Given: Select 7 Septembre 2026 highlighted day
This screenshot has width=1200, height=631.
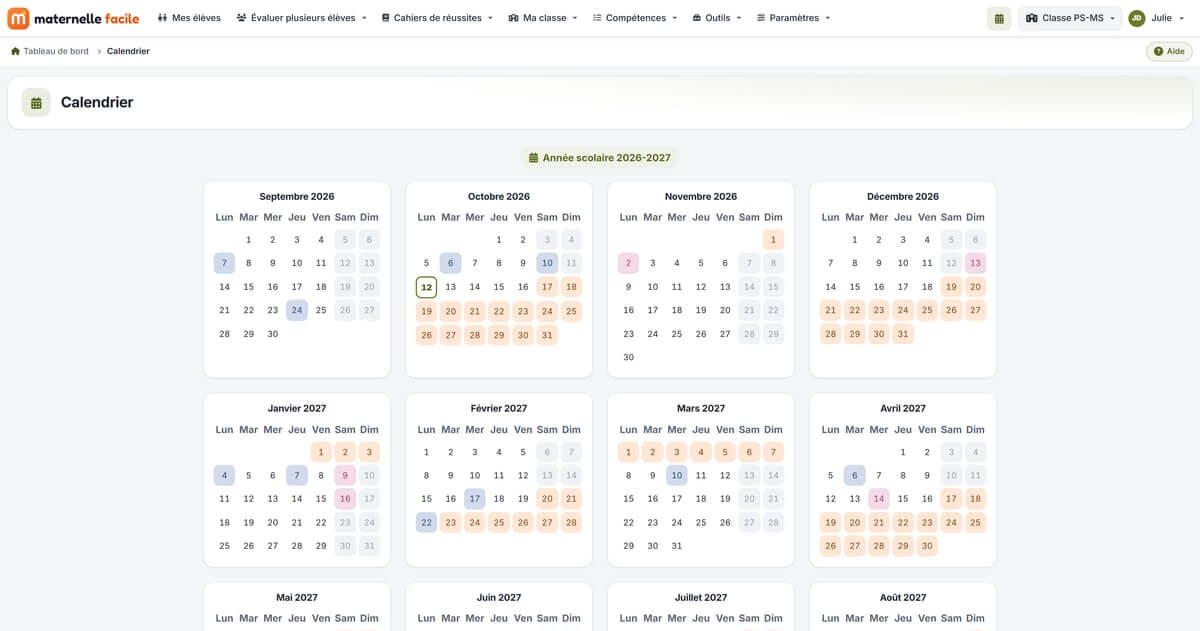Looking at the screenshot, I should coord(224,263).
